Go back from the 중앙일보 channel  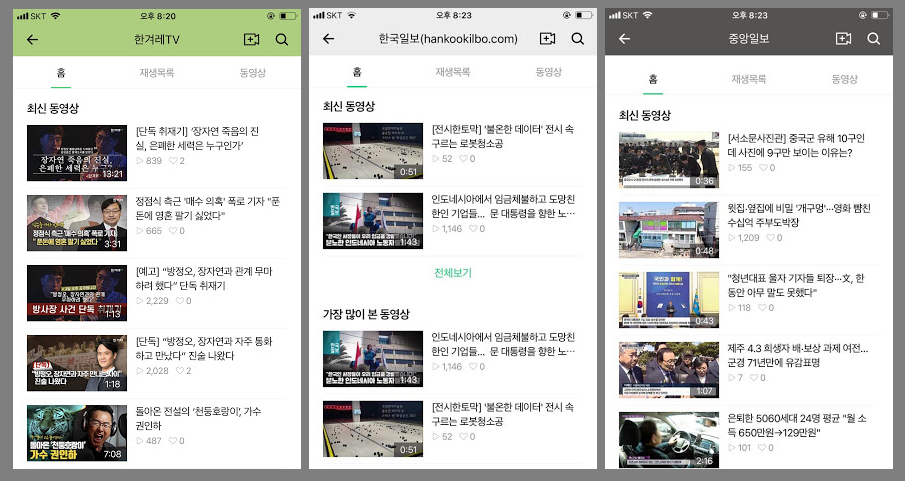tap(624, 39)
